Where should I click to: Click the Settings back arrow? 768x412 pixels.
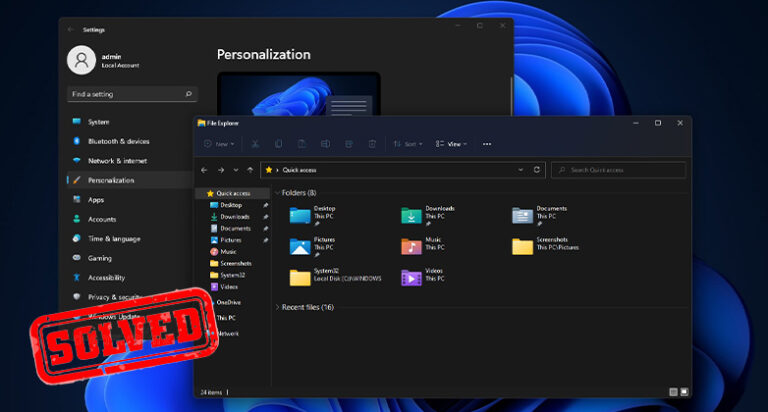[x=71, y=29]
